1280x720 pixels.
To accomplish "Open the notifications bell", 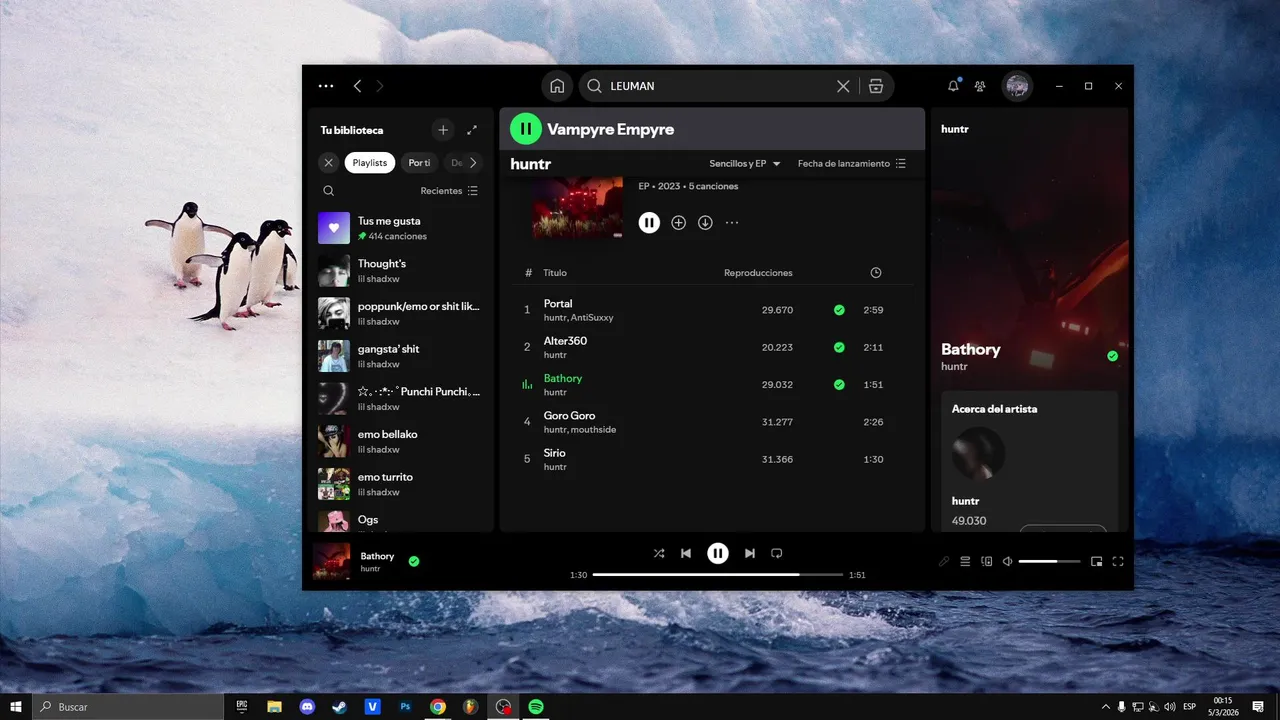I will 953,86.
